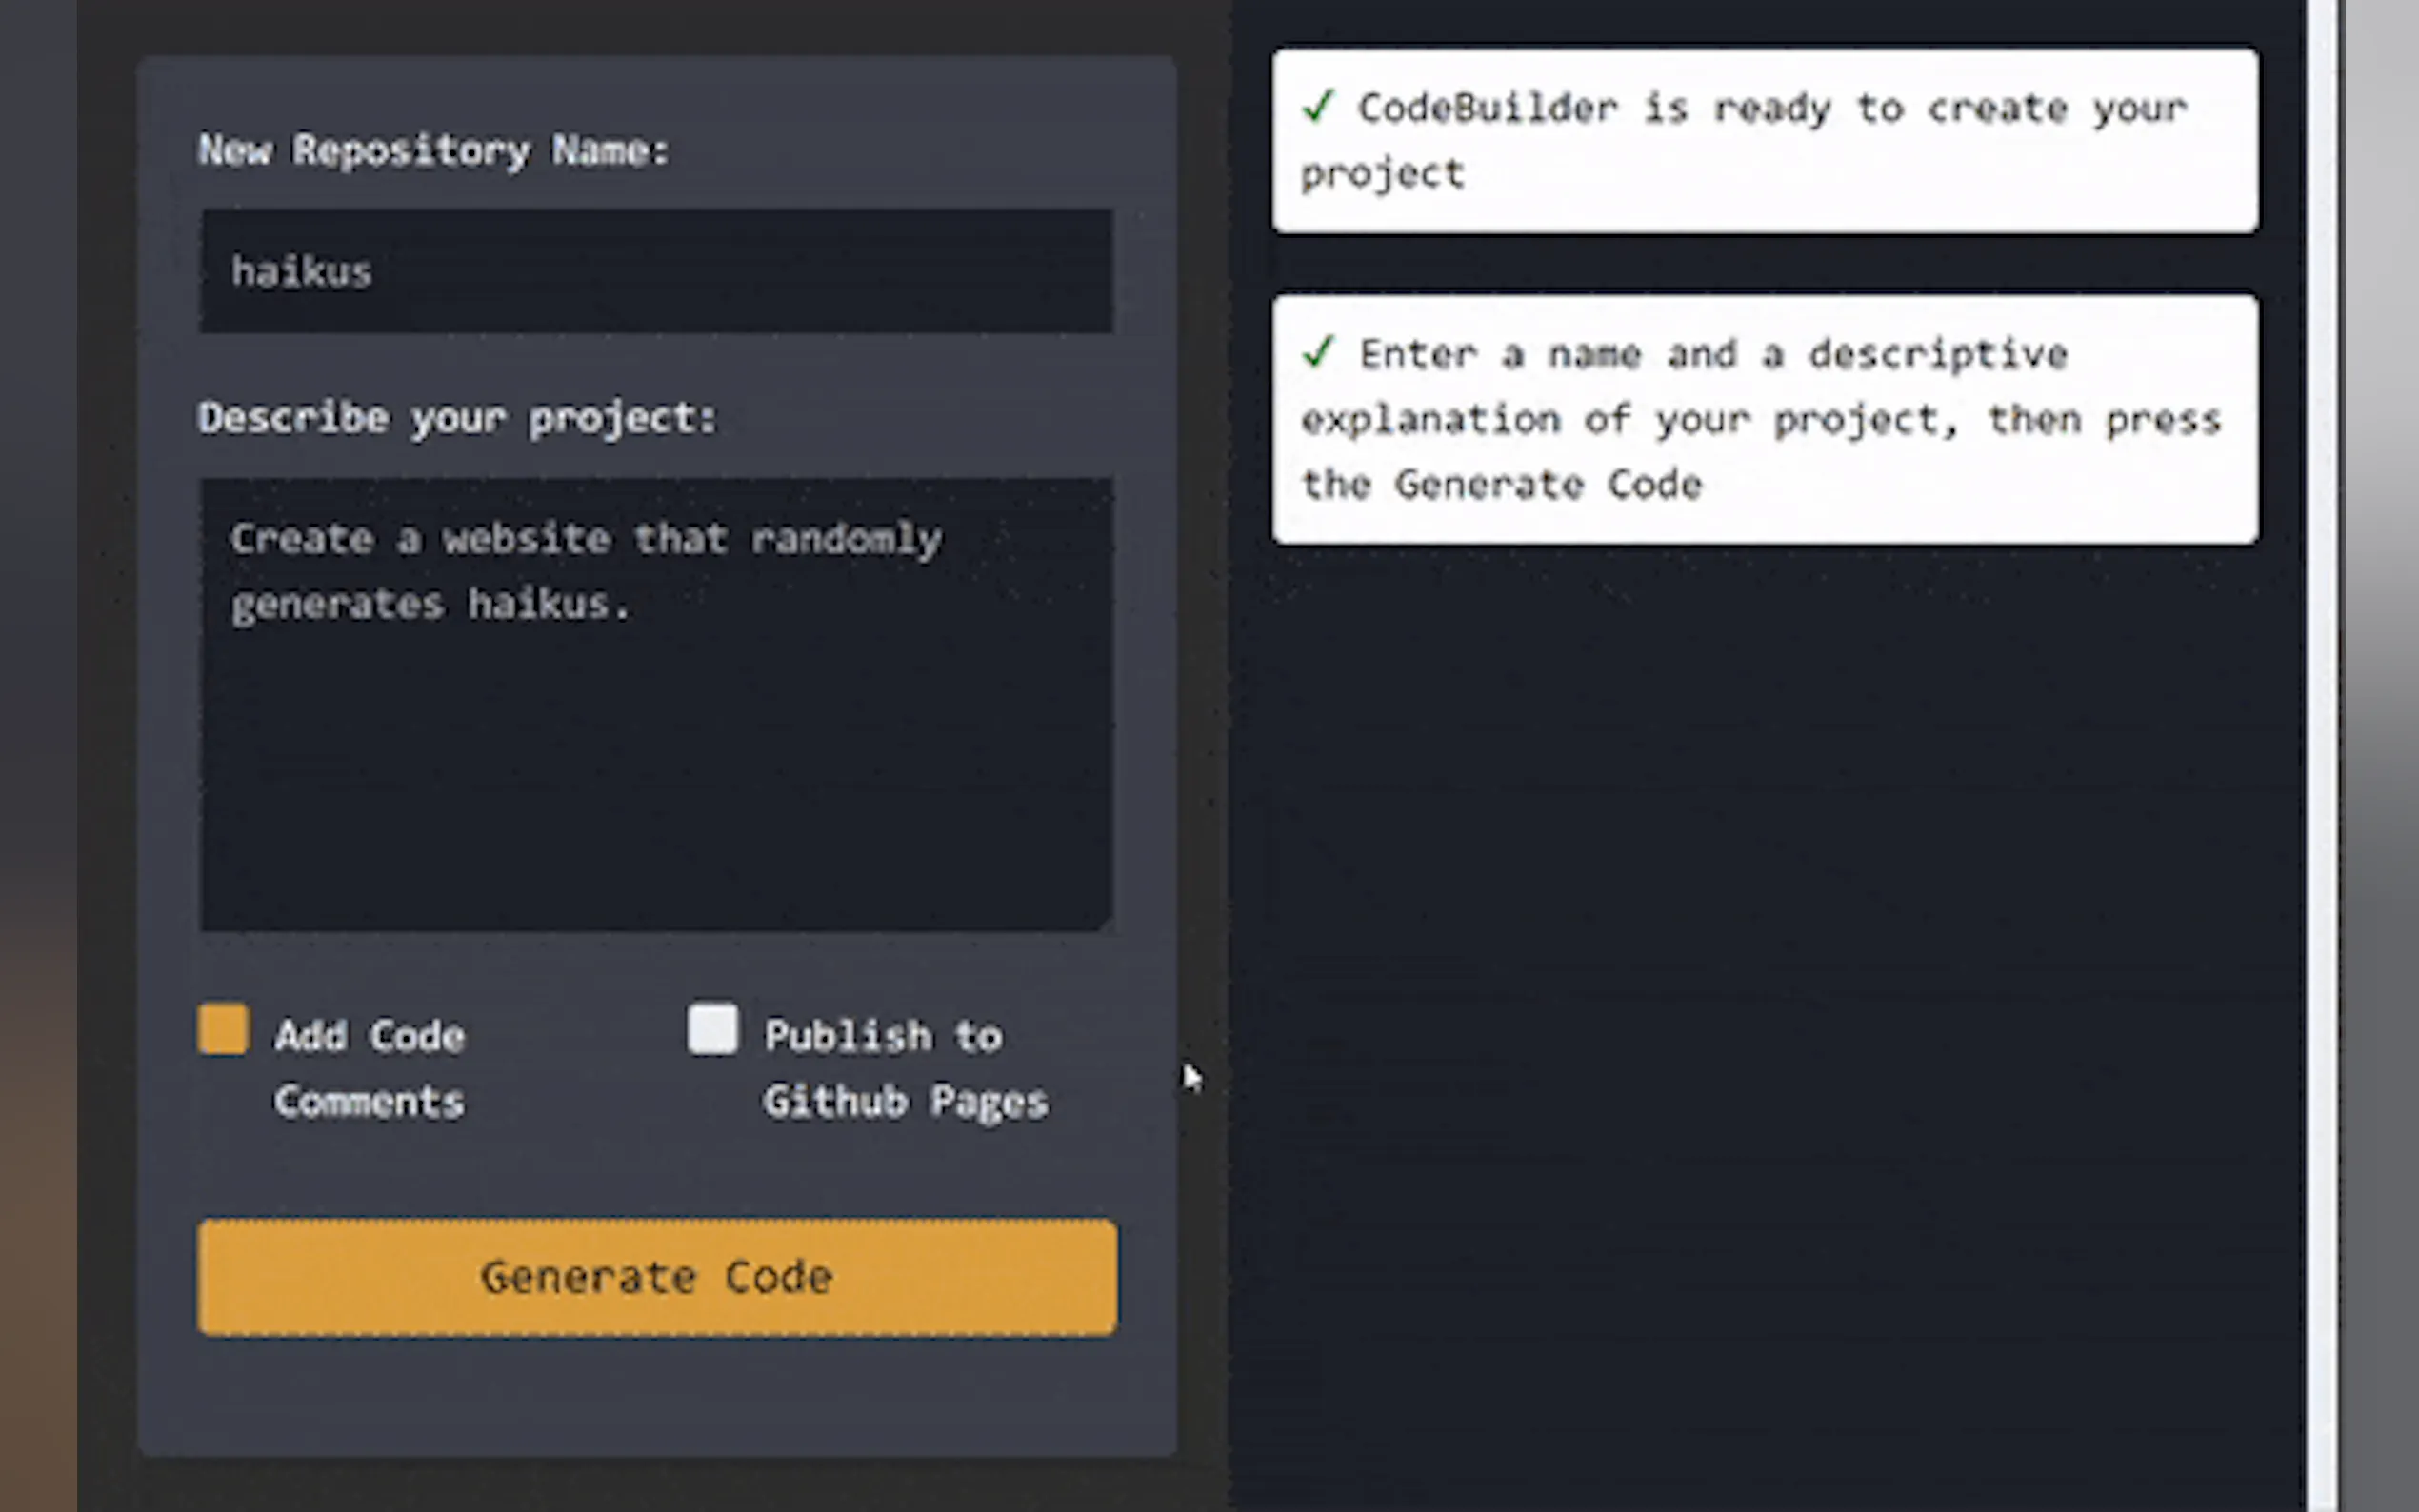The height and width of the screenshot is (1512, 2419).
Task: Click 'the Generate Code' text in second message
Action: point(1500,485)
